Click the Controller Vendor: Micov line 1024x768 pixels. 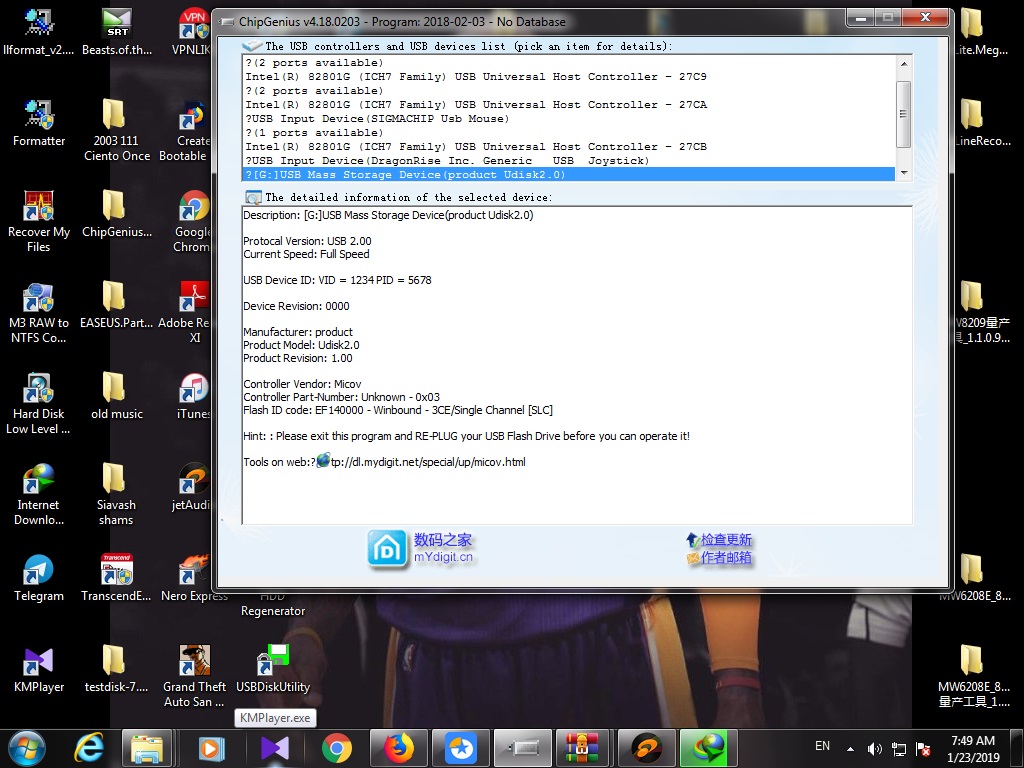pyautogui.click(x=302, y=384)
